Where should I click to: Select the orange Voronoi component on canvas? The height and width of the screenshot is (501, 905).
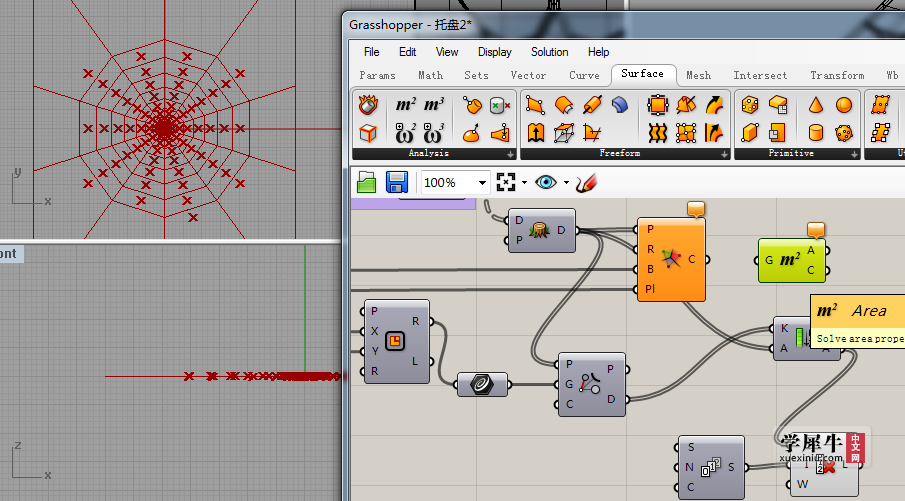pyautogui.click(x=671, y=259)
